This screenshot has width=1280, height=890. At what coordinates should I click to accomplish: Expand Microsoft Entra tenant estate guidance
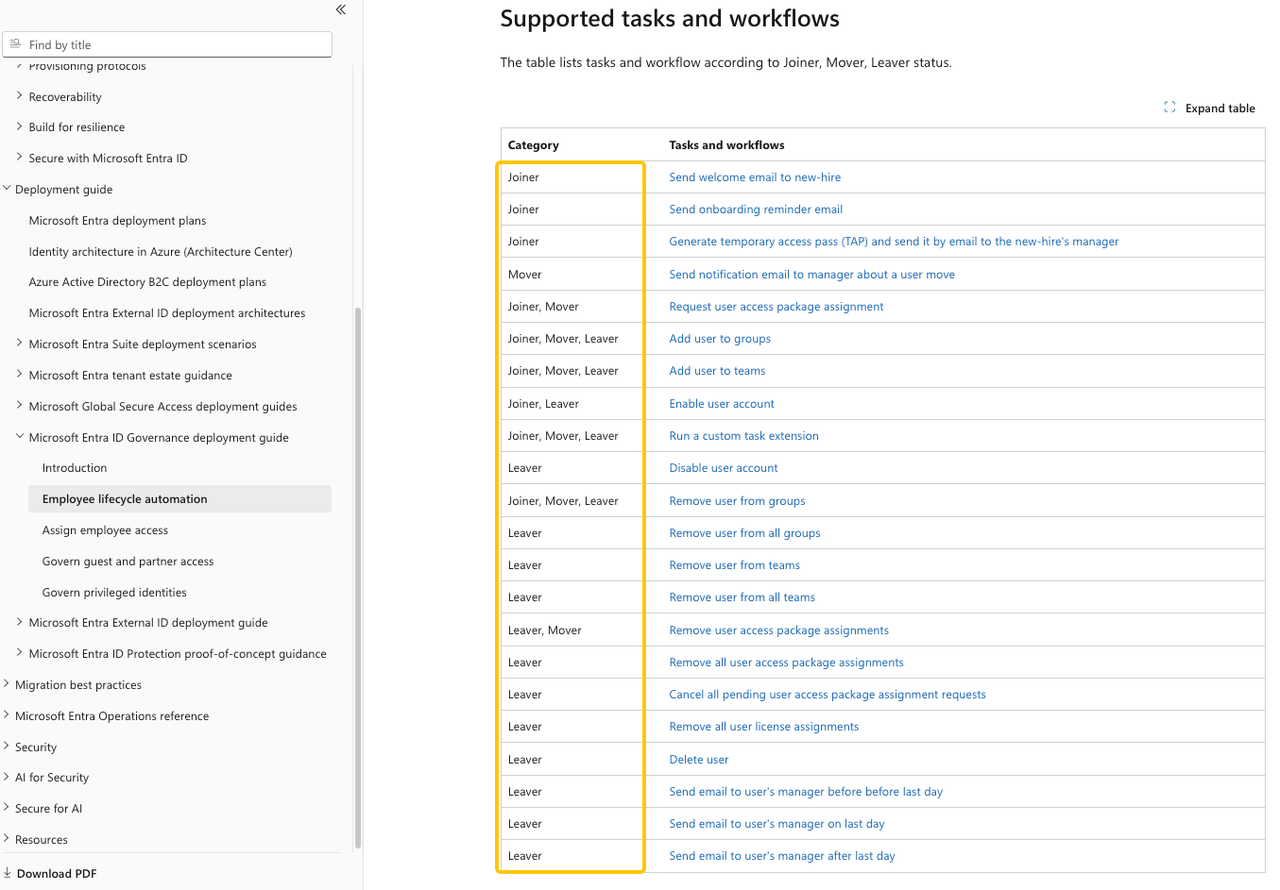[x=20, y=375]
